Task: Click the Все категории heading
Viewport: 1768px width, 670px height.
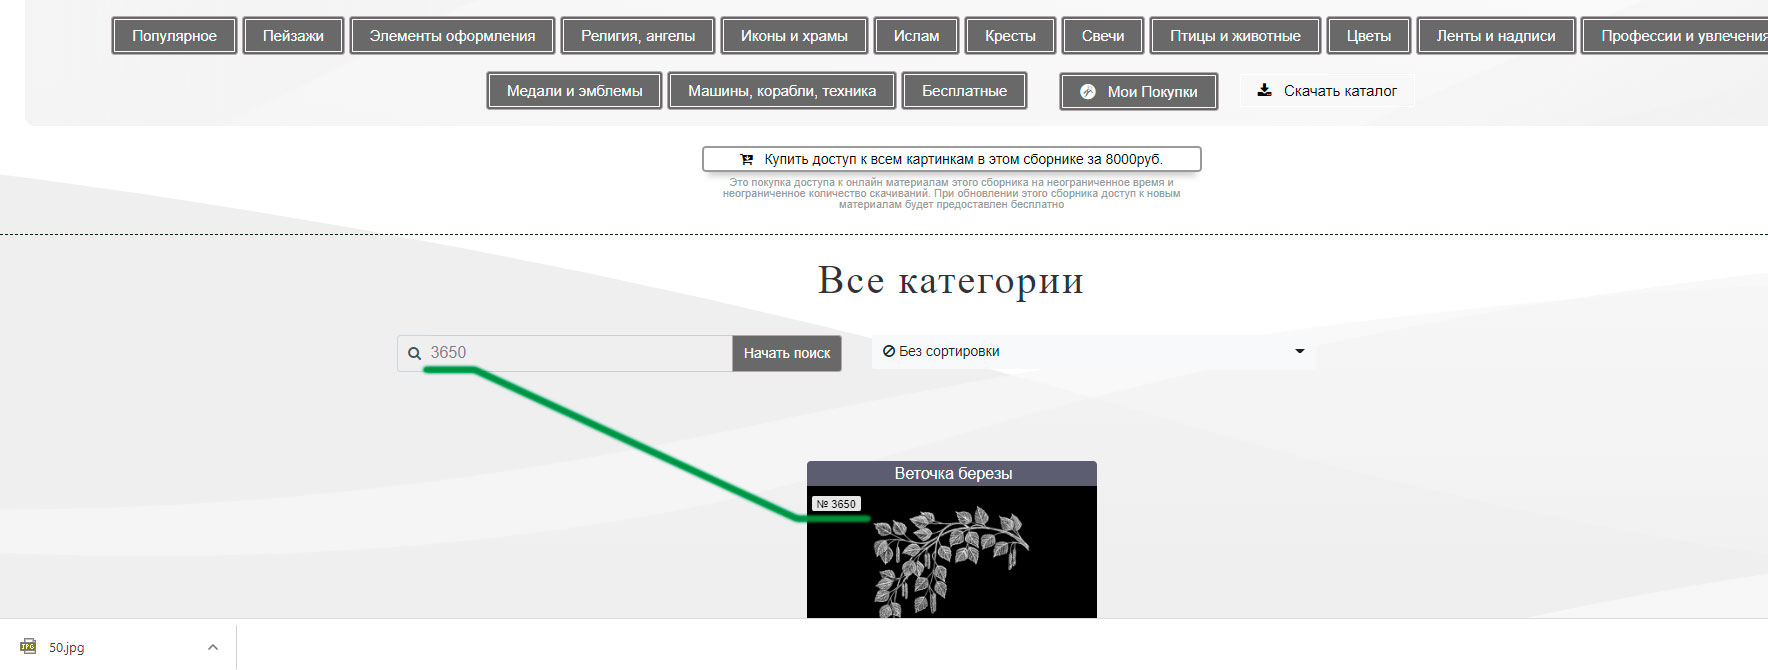Action: click(951, 281)
